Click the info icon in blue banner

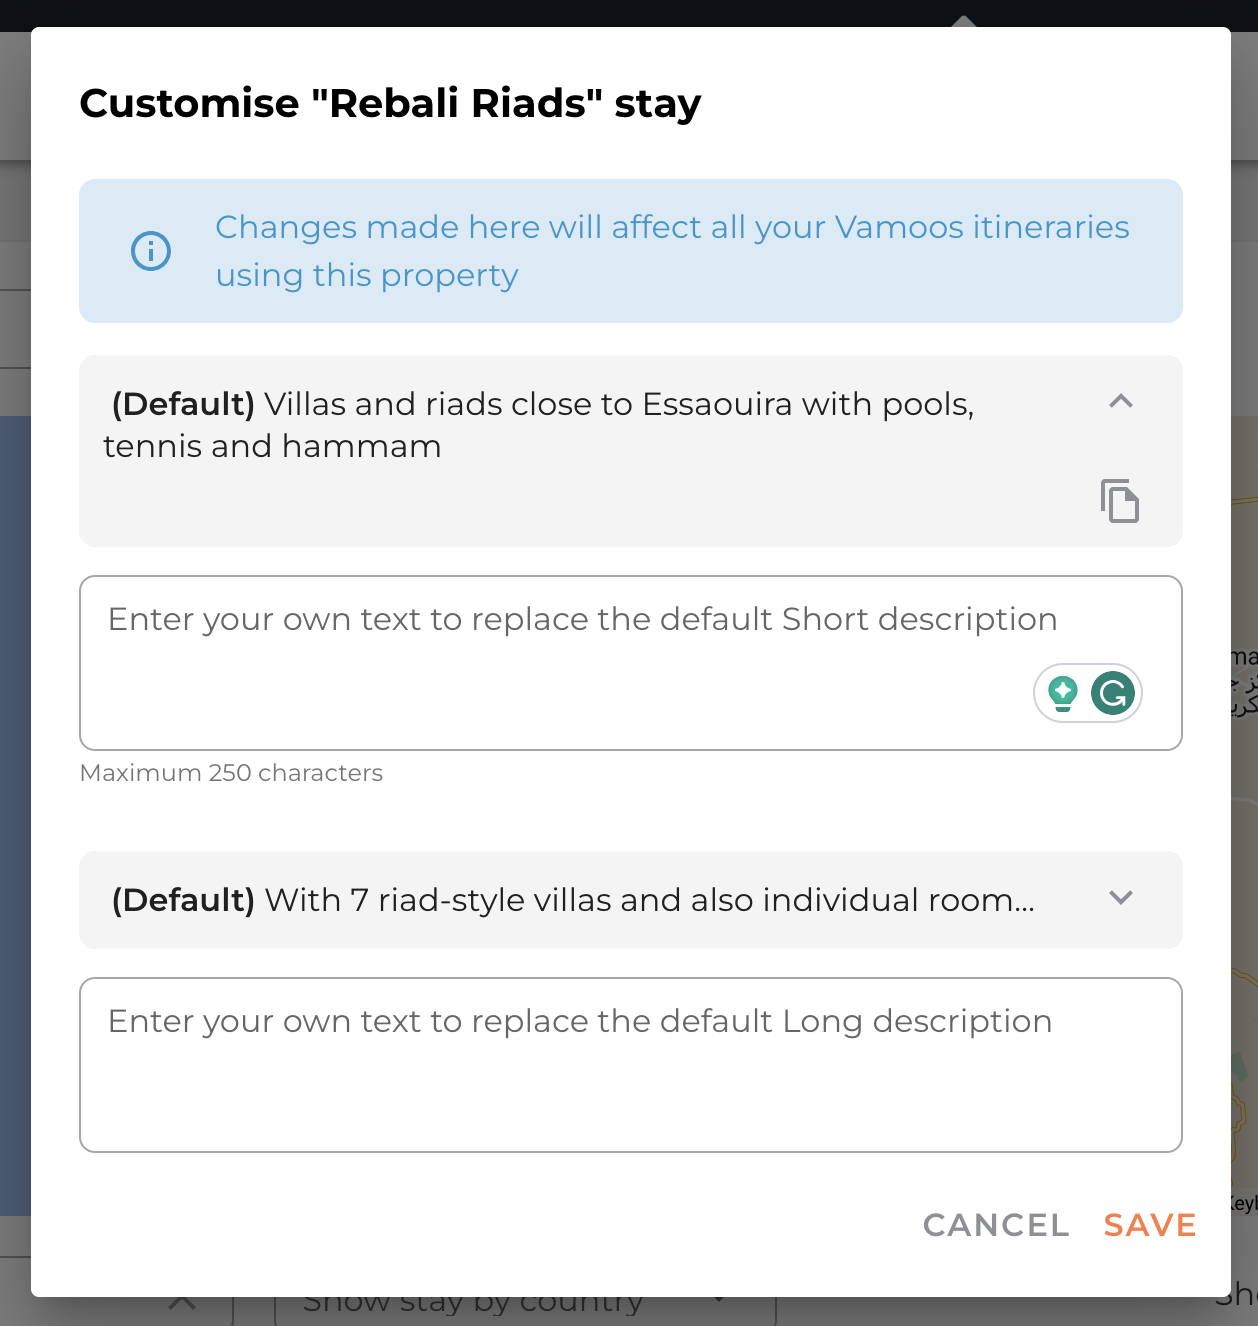tap(151, 251)
